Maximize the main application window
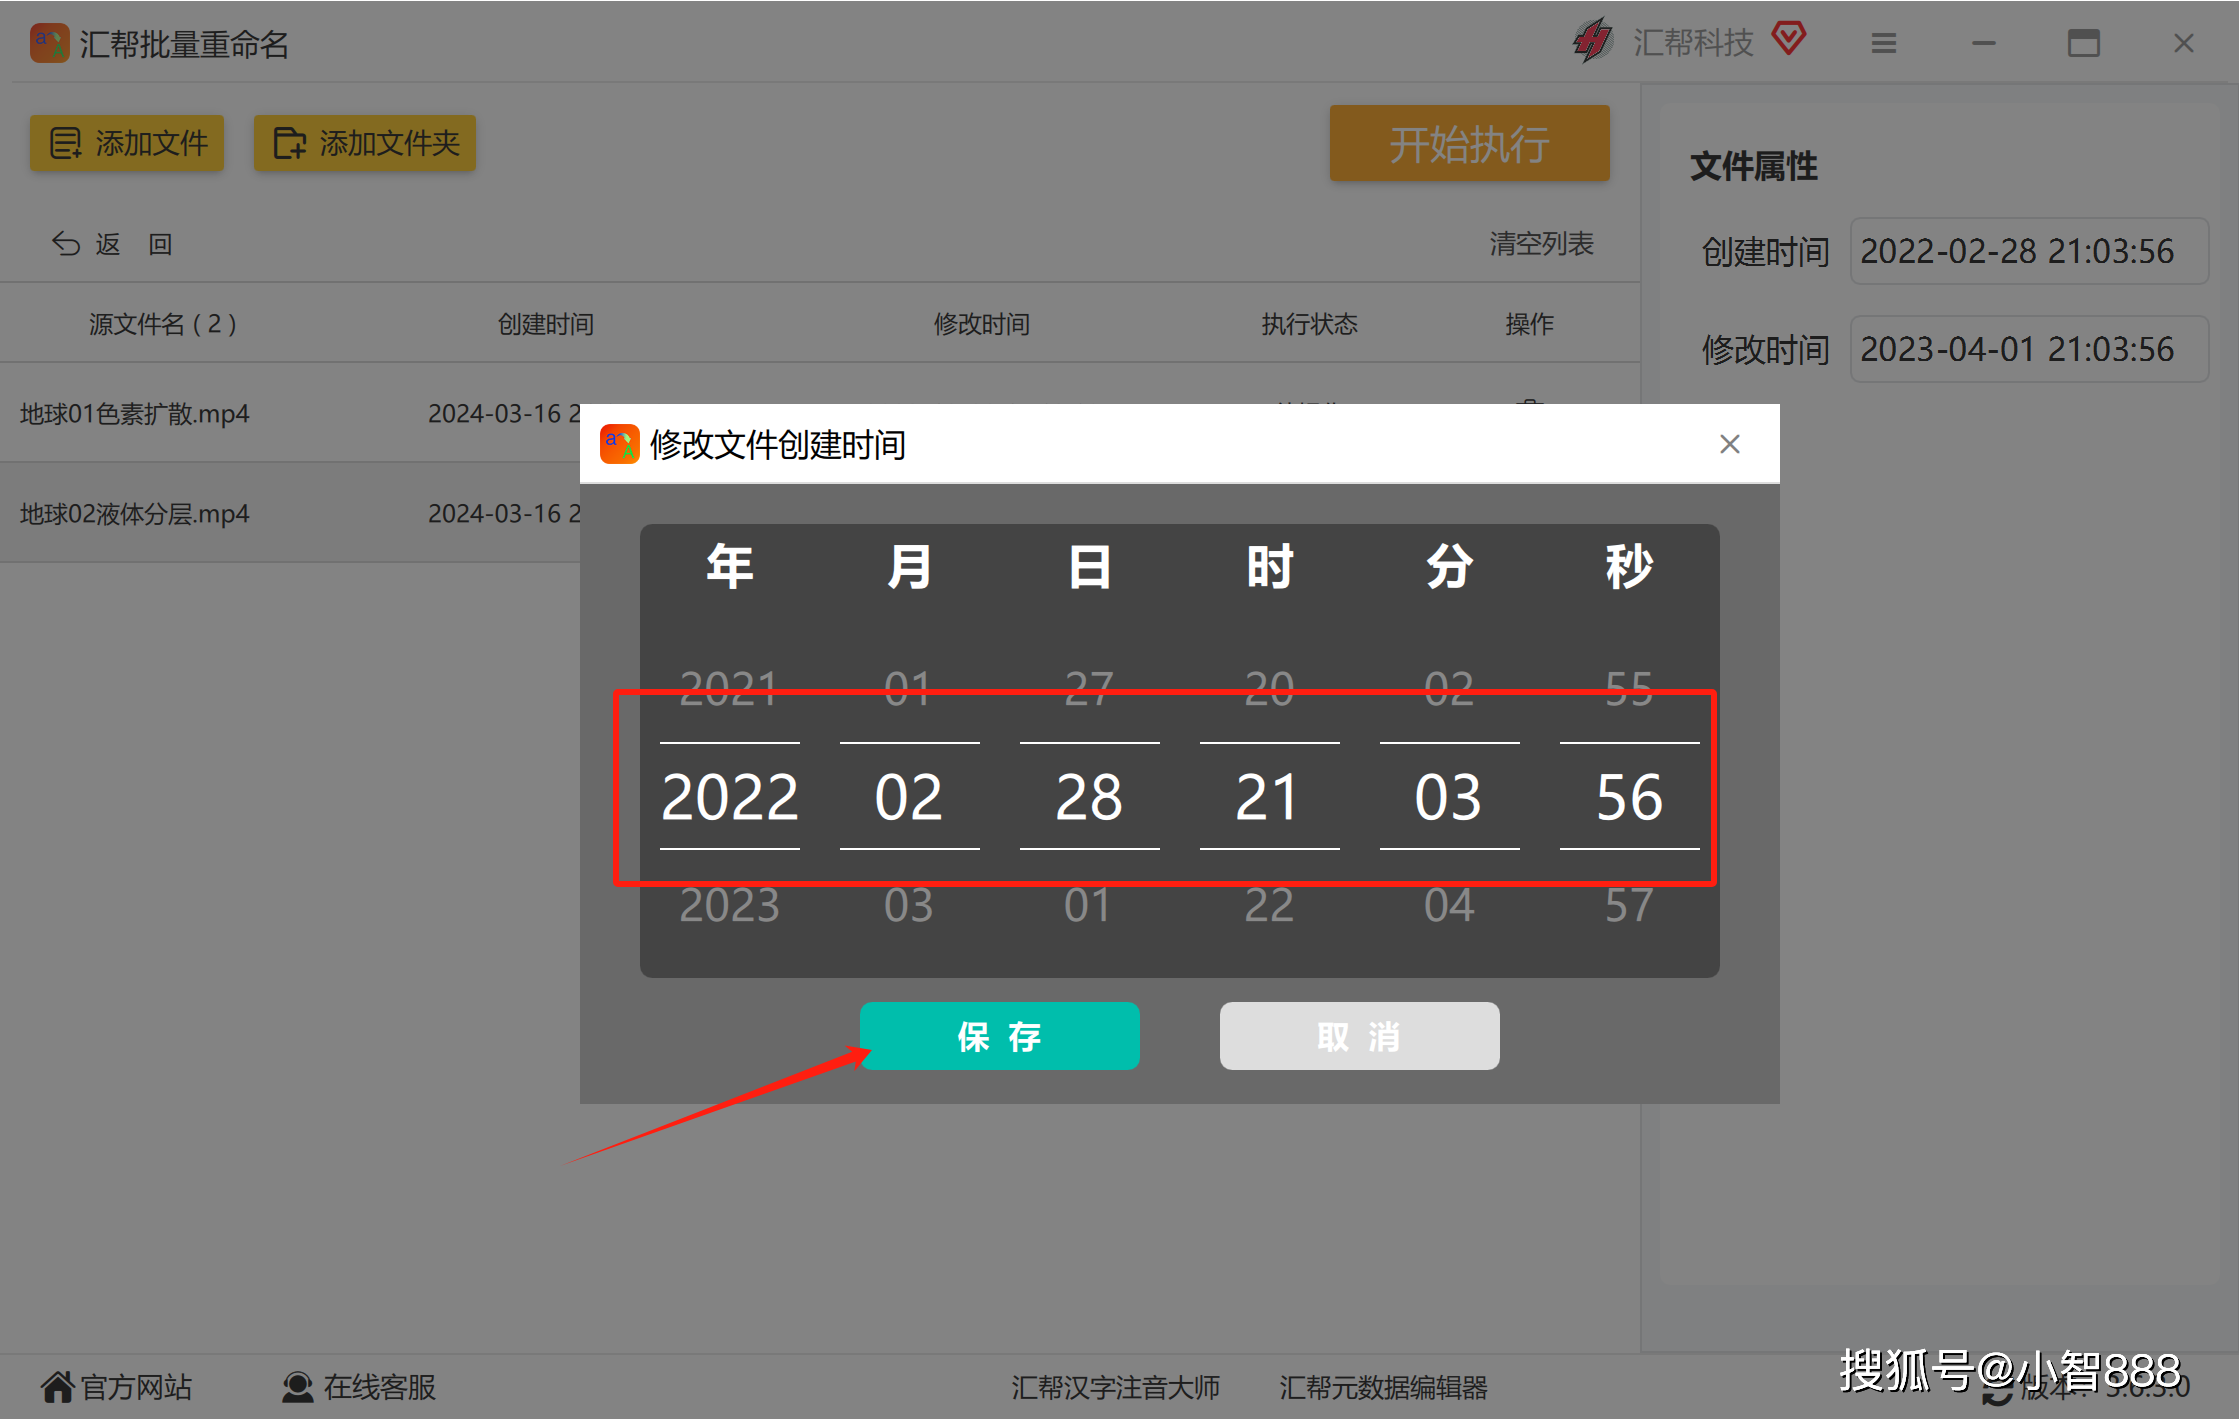 pos(2084,43)
